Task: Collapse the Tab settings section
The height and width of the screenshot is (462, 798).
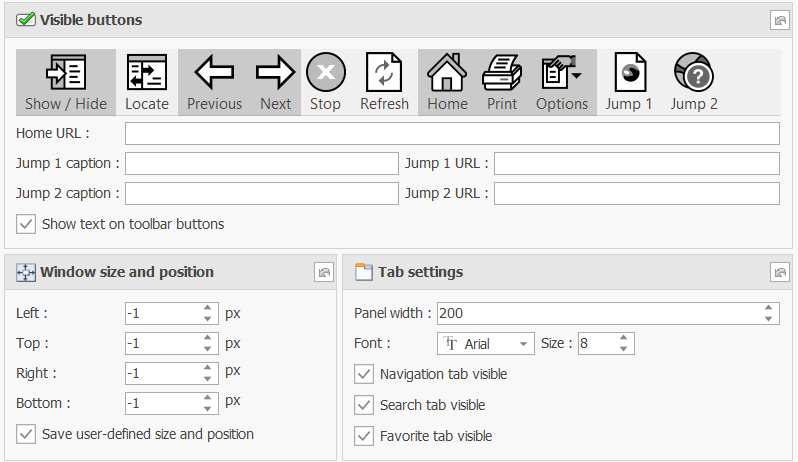Action: point(780,273)
